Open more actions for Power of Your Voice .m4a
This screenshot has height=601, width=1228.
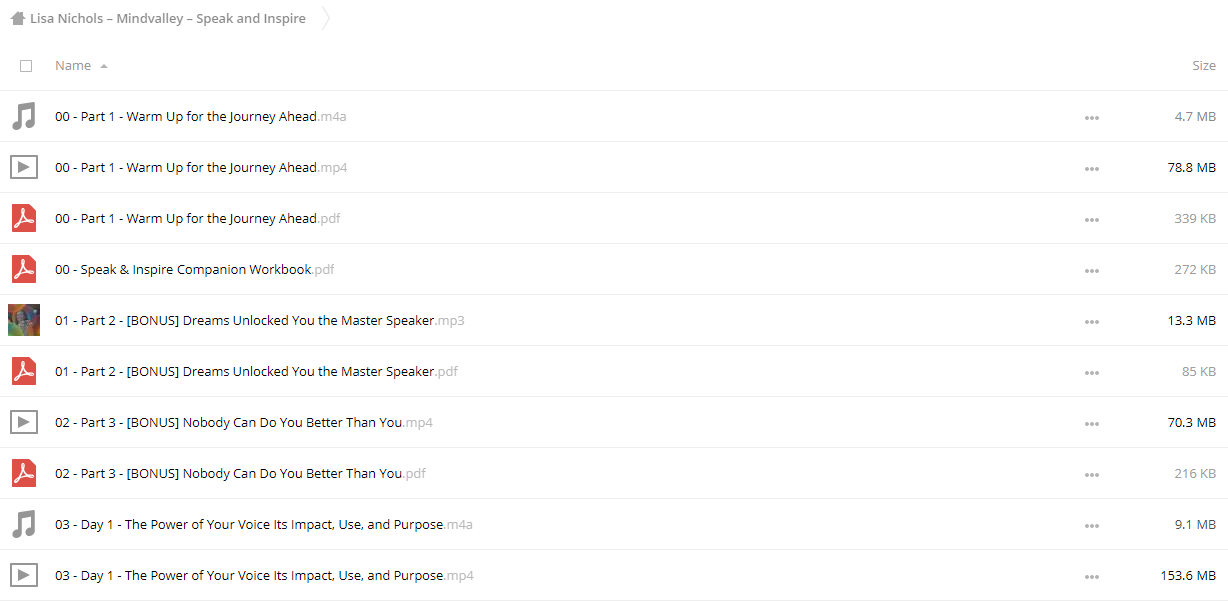1092,526
